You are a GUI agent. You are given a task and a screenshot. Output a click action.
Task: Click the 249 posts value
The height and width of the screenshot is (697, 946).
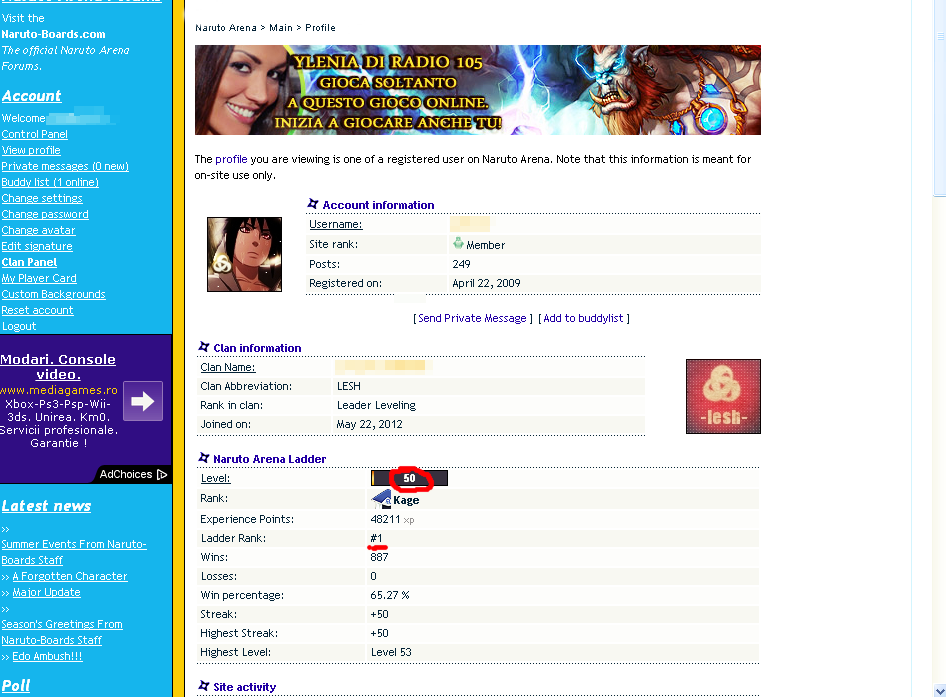click(x=462, y=264)
